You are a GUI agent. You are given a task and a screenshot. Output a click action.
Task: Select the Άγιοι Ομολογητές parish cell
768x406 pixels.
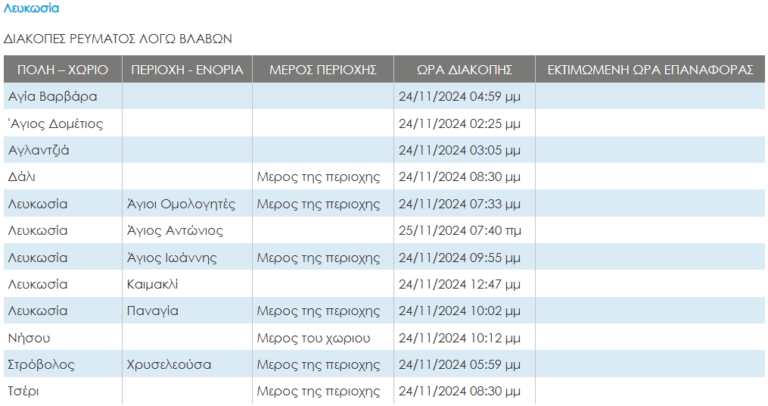pyautogui.click(x=181, y=204)
